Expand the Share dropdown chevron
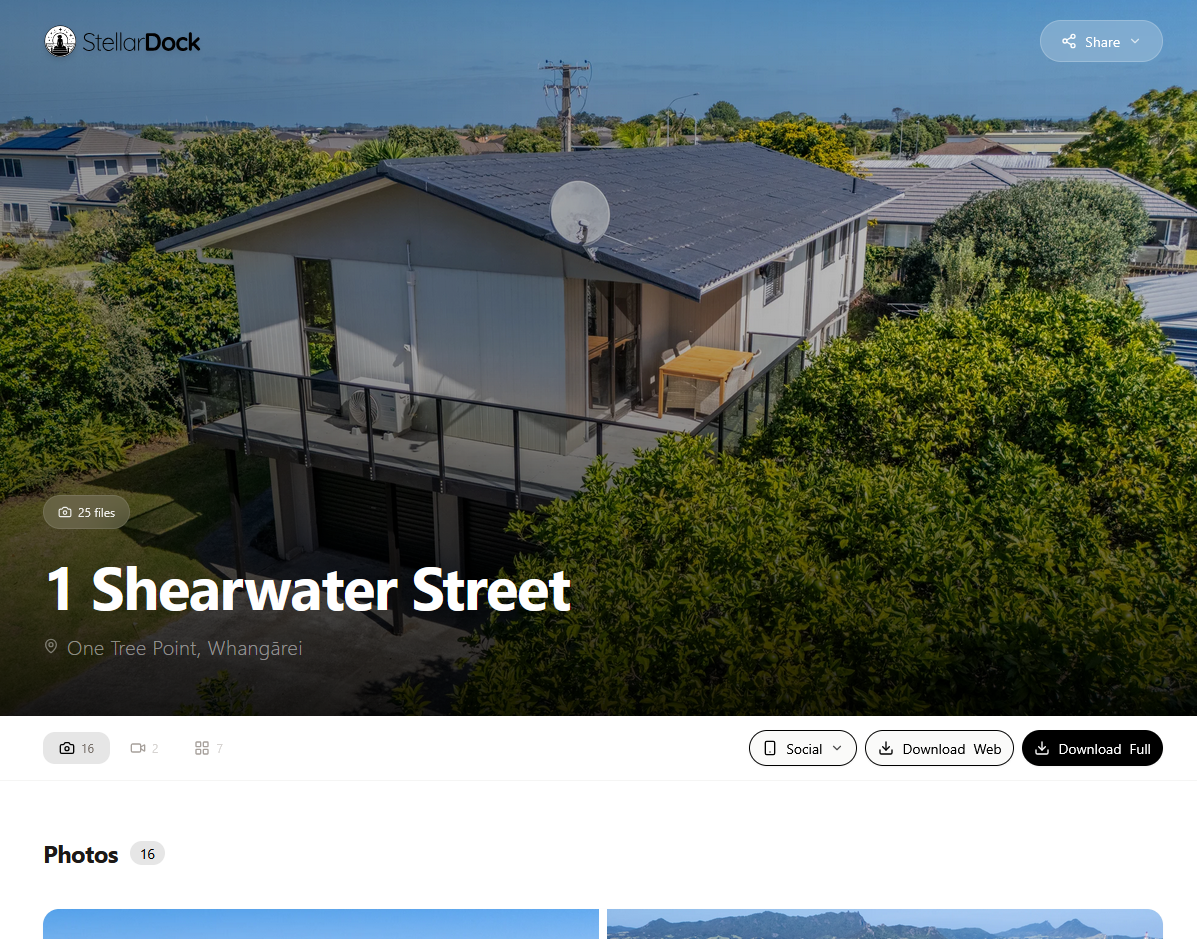 [x=1135, y=41]
